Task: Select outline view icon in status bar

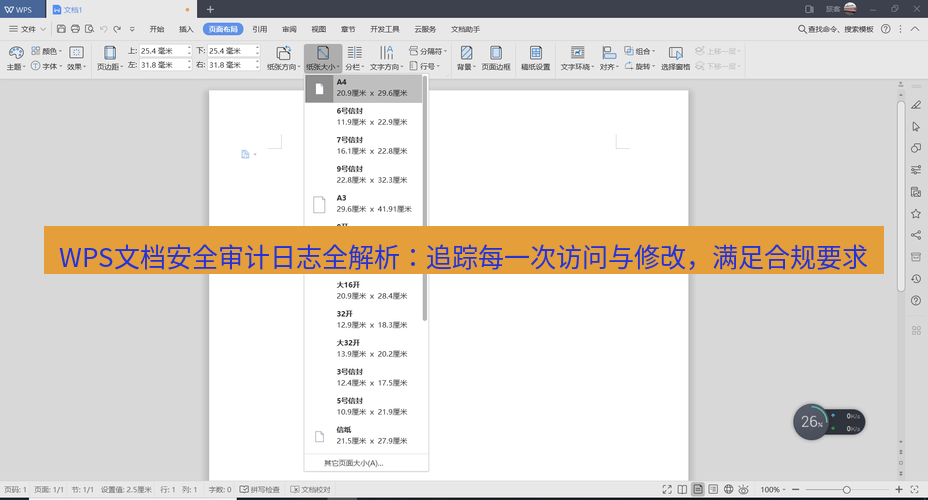Action: (x=713, y=489)
